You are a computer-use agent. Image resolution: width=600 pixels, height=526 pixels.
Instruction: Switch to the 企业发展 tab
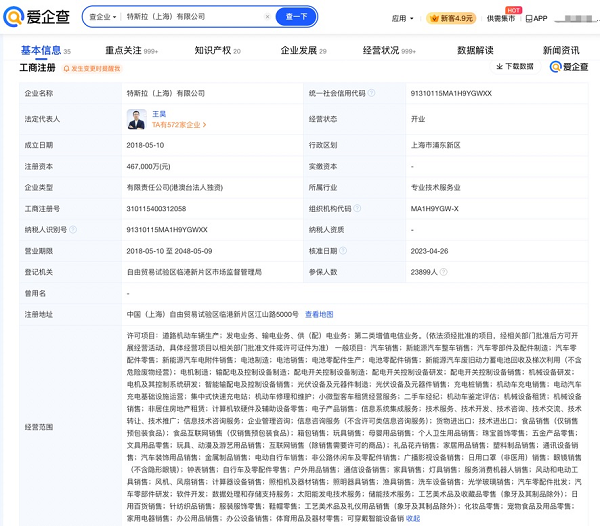pos(303,50)
